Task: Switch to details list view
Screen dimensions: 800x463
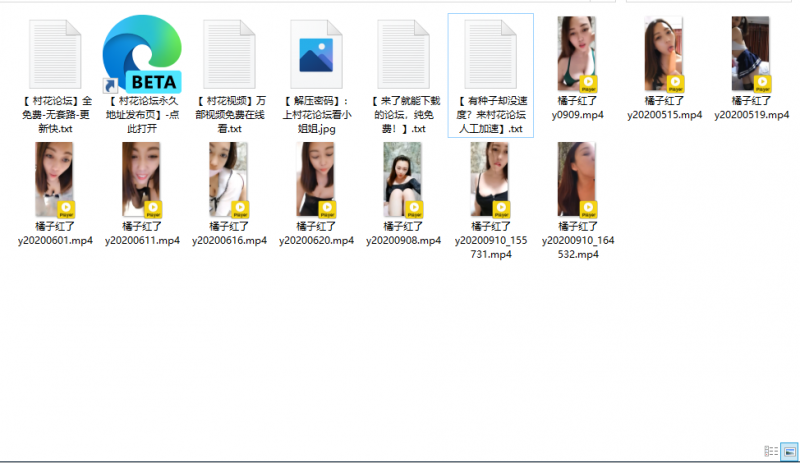Action: (x=771, y=451)
